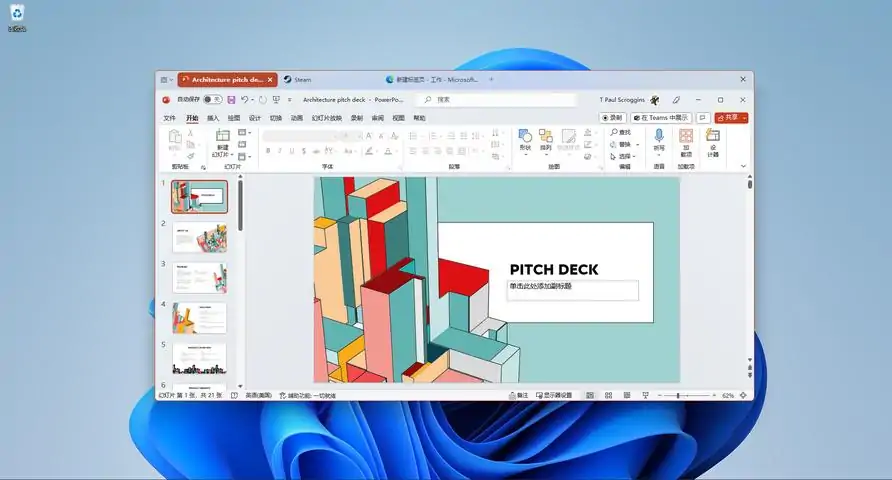This screenshot has height=480, width=892.
Task: Click the Share (共享) button
Action: (x=730, y=117)
